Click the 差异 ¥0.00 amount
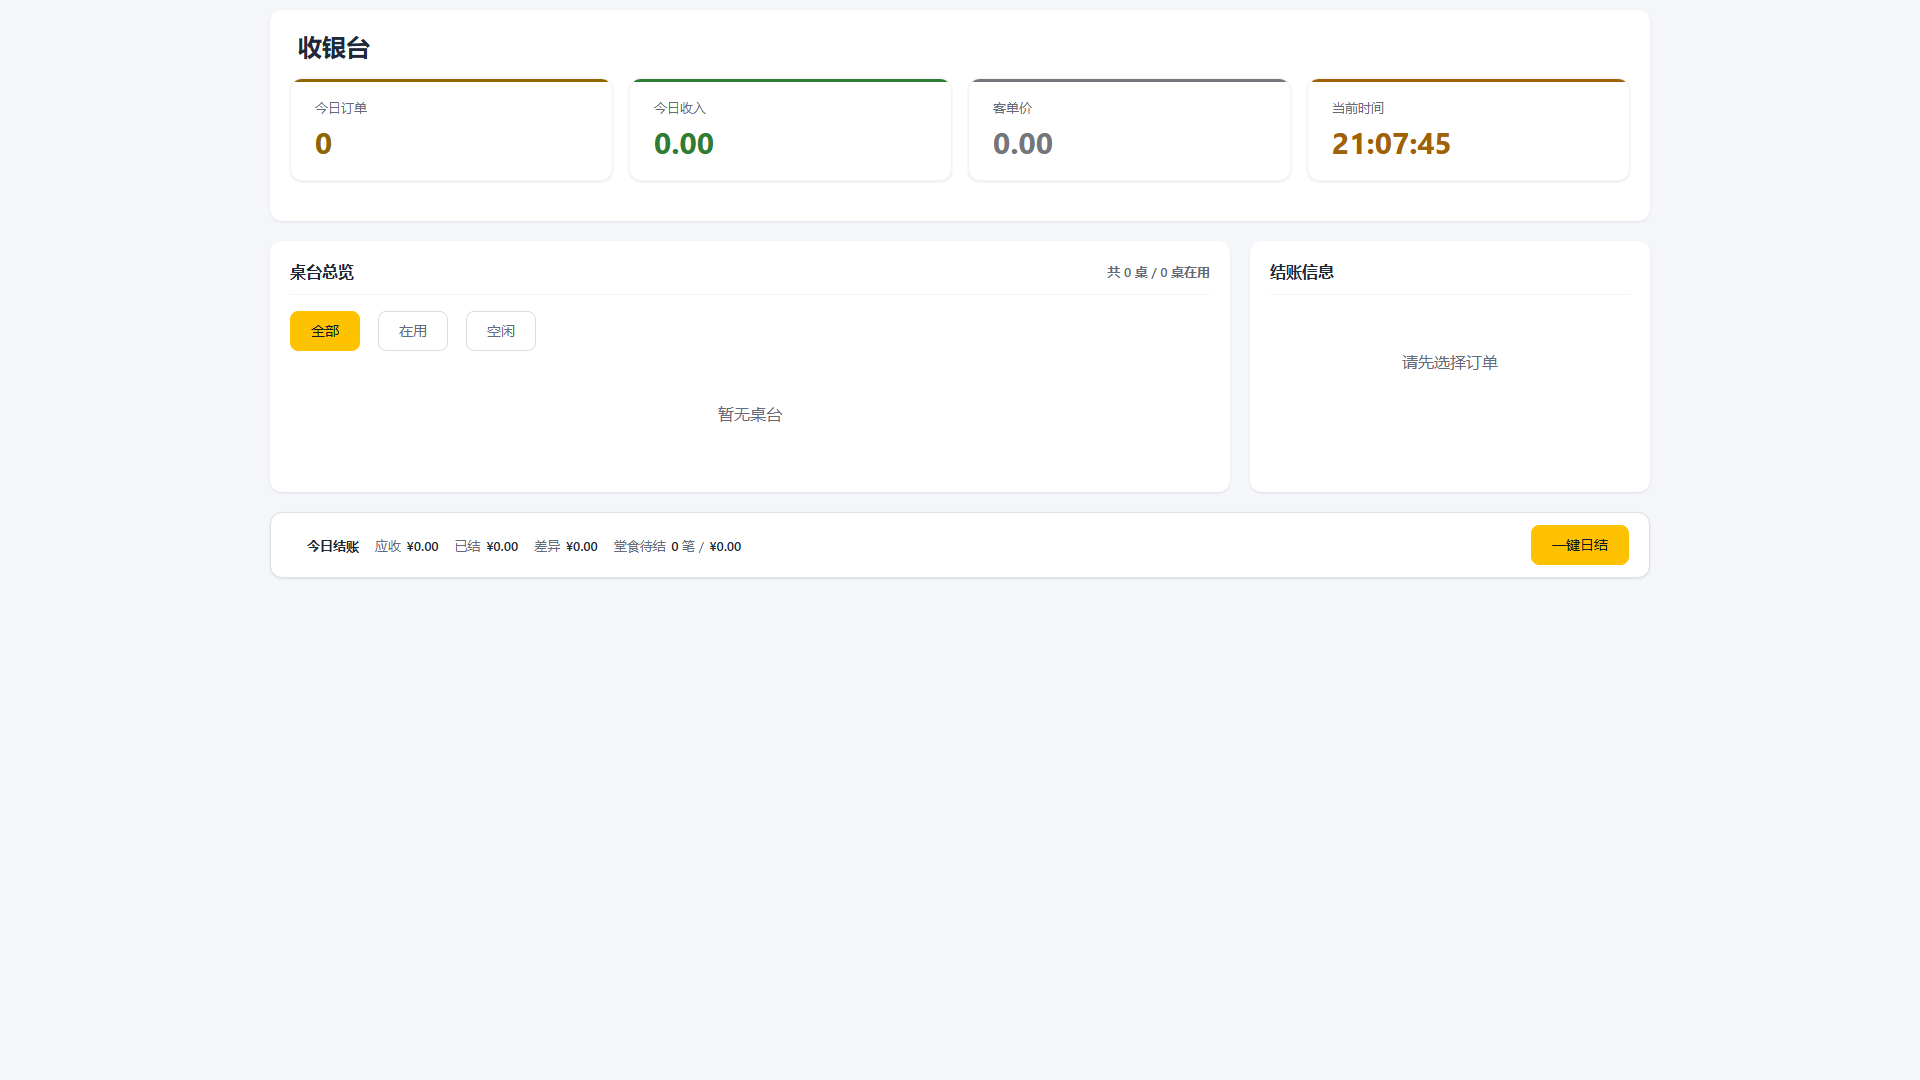The height and width of the screenshot is (1080, 1920). 566,546
